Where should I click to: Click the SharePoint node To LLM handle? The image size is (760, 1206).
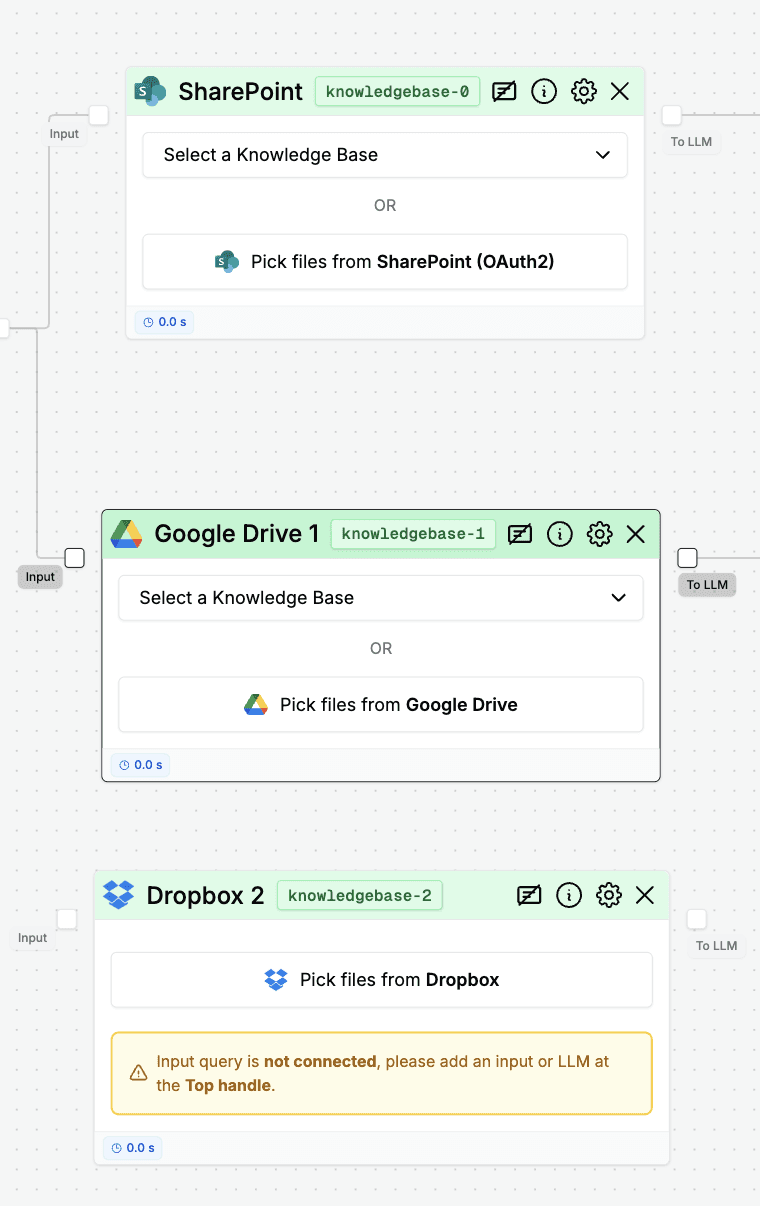[x=672, y=115]
